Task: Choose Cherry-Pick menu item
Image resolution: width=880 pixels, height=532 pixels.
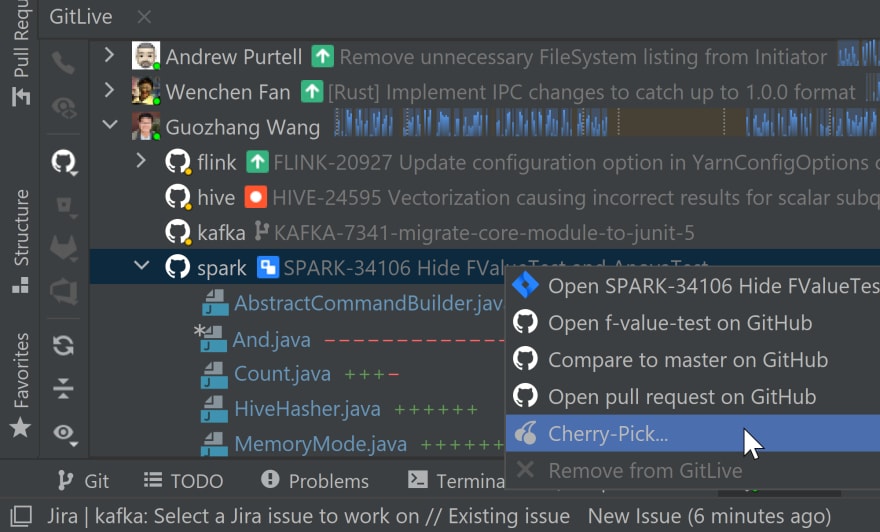Action: click(x=693, y=433)
